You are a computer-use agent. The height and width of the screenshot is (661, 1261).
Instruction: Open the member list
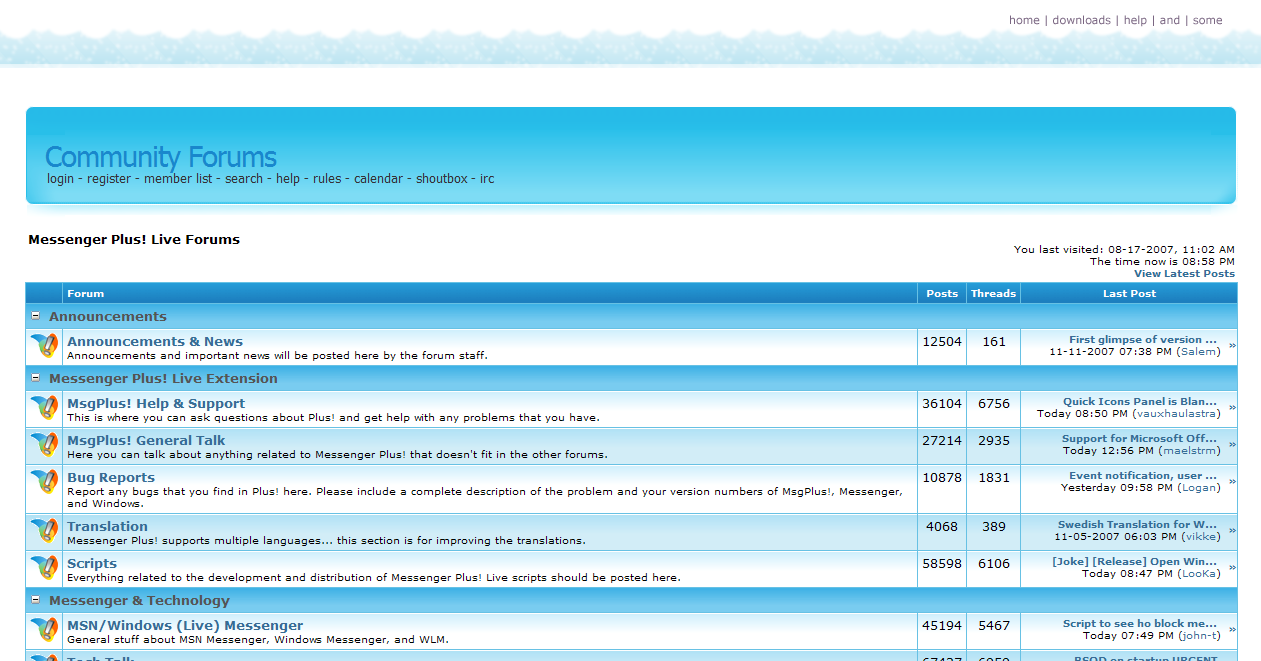(x=178, y=179)
